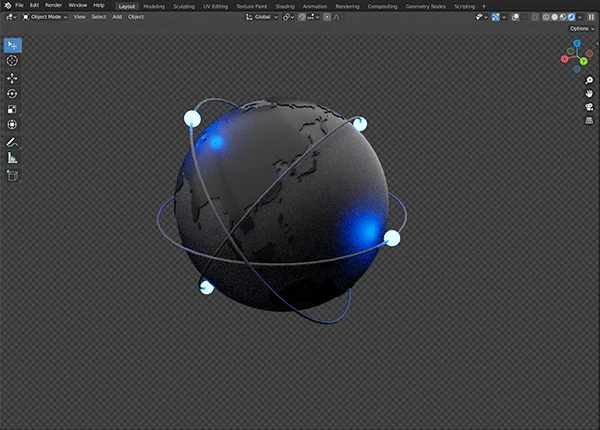Open the viewport View menu
The image size is (600, 430).
pyautogui.click(x=80, y=17)
